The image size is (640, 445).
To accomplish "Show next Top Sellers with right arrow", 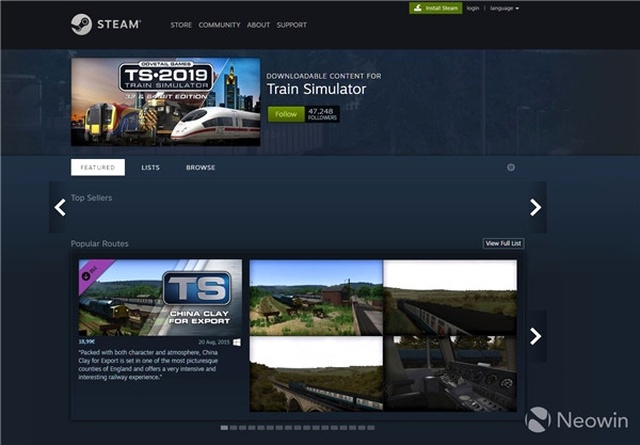I will [x=536, y=207].
